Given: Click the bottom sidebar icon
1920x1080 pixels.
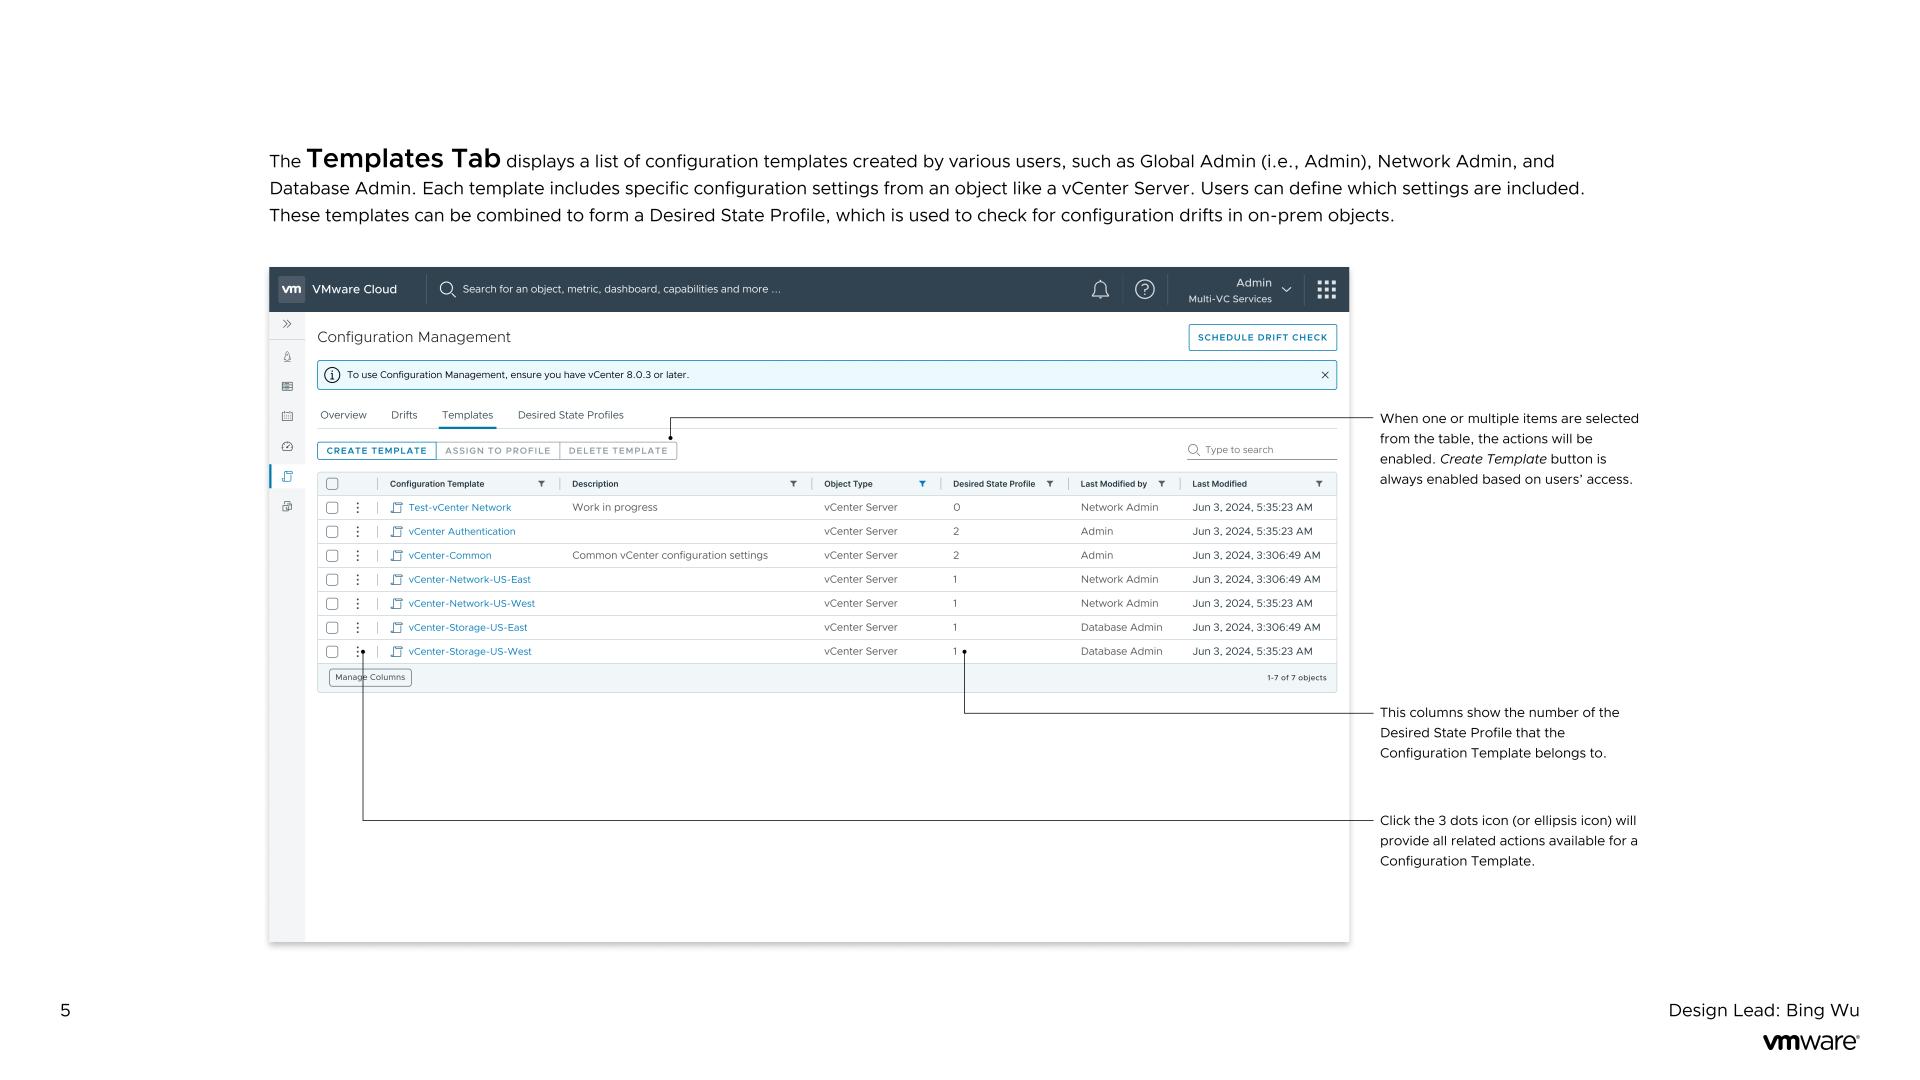Looking at the screenshot, I should pyautogui.click(x=287, y=507).
